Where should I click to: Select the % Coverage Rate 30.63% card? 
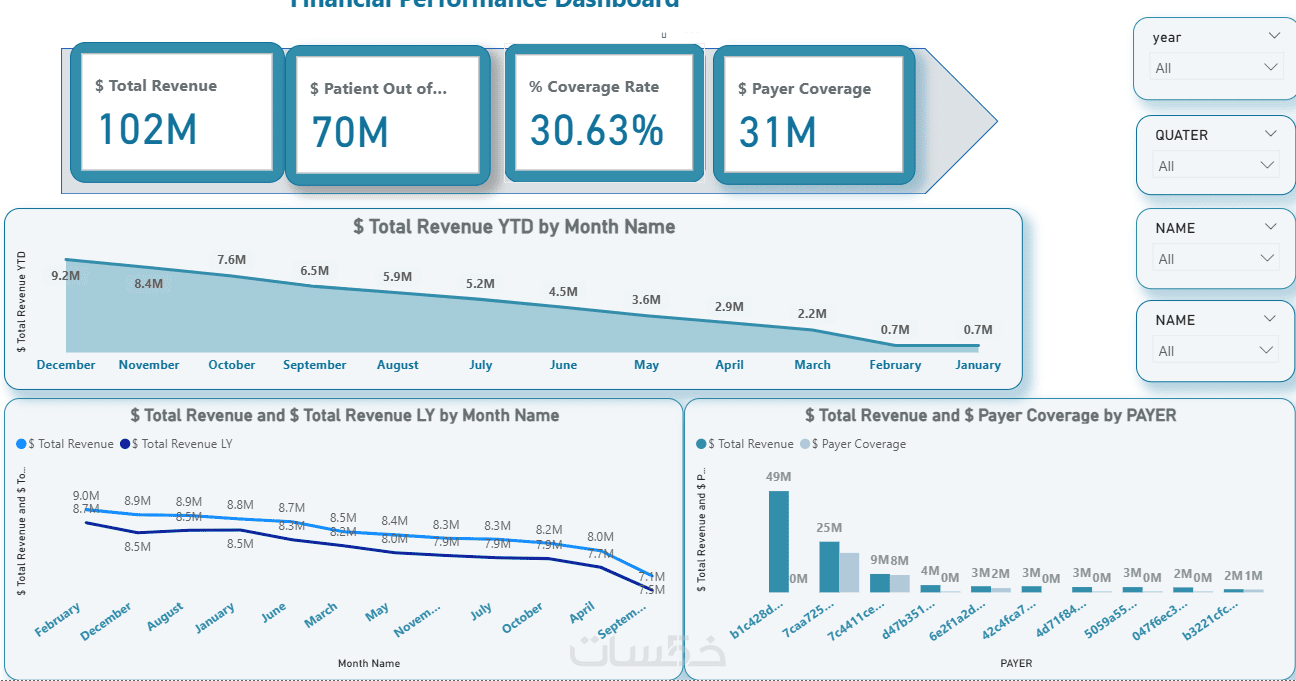599,112
